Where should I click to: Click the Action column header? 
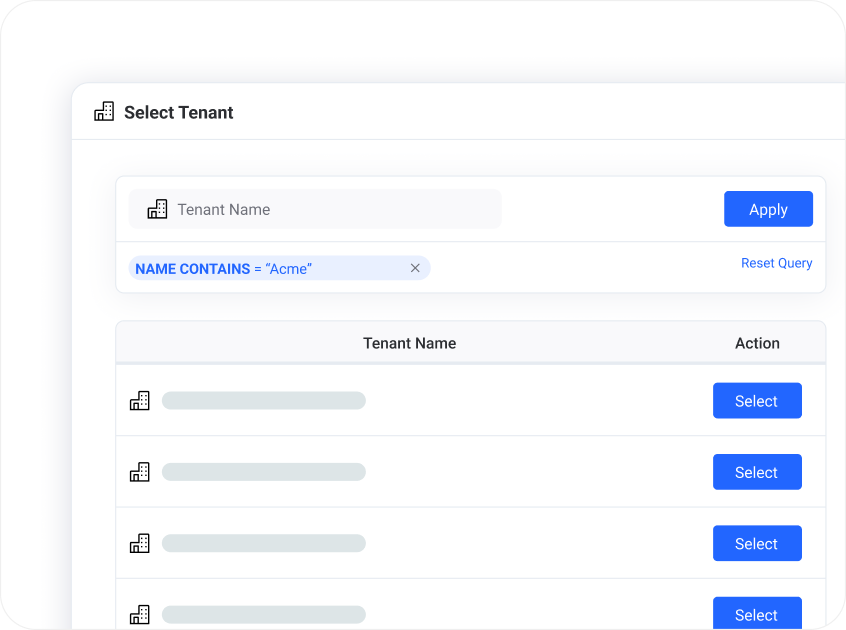[757, 343]
